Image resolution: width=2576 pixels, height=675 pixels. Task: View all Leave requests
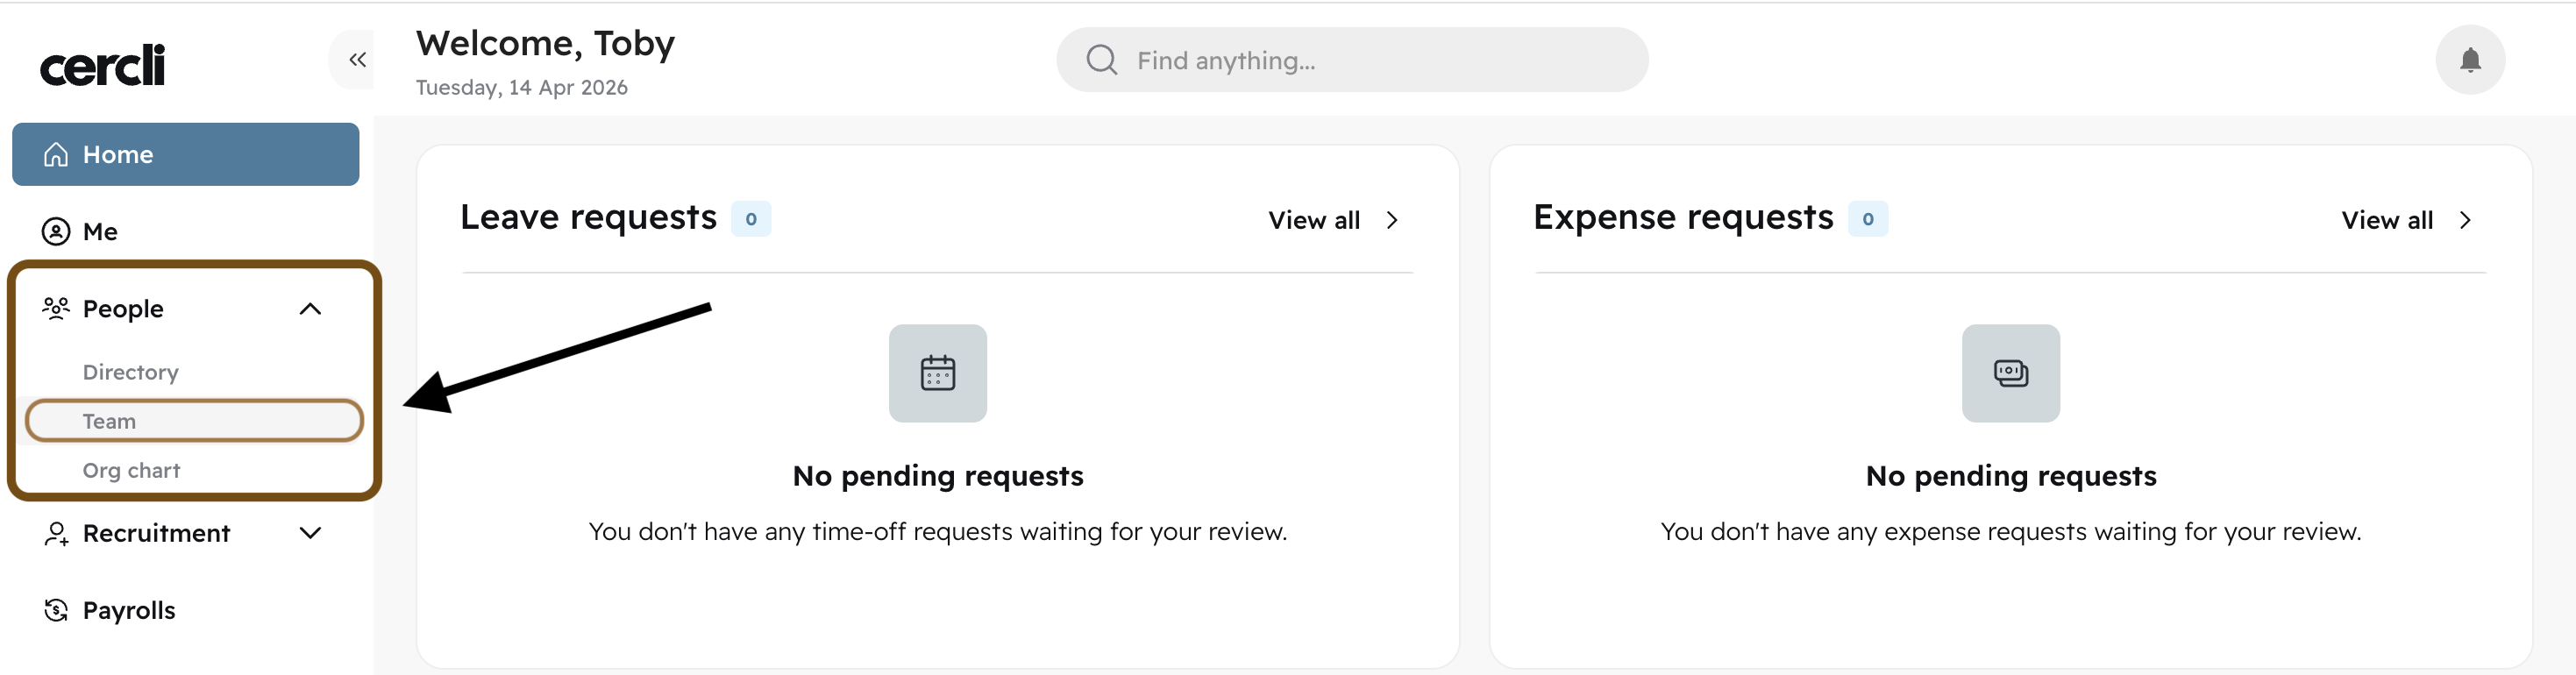pos(1314,220)
